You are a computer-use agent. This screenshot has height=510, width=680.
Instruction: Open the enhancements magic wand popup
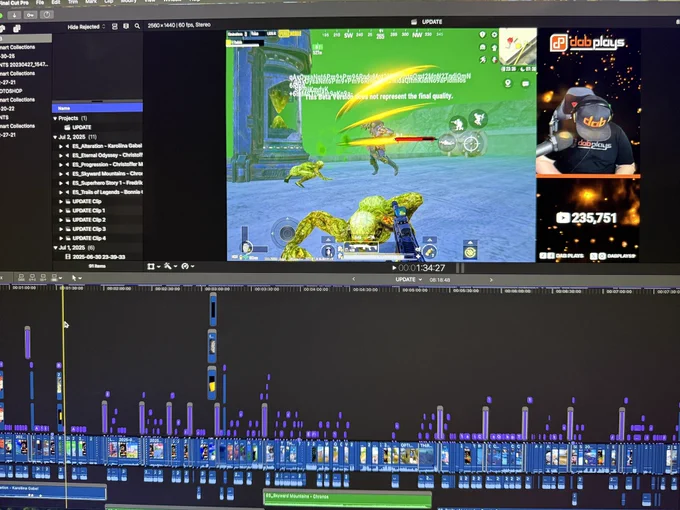click(170, 266)
